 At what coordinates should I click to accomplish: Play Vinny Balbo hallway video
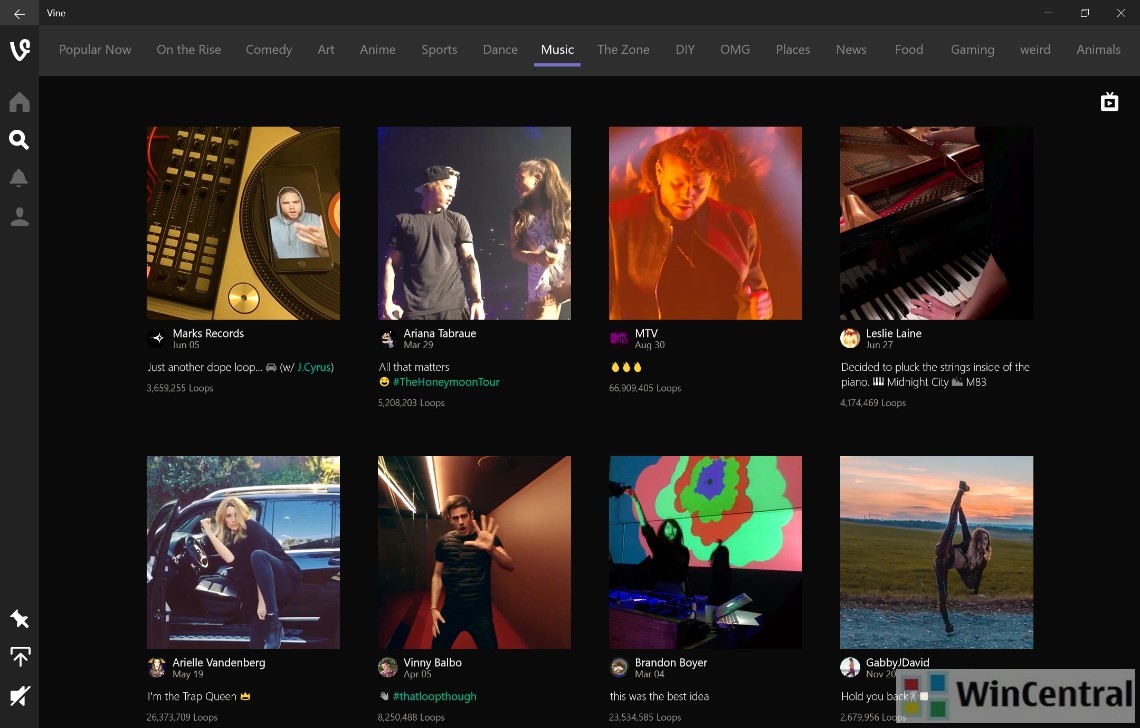tap(474, 552)
